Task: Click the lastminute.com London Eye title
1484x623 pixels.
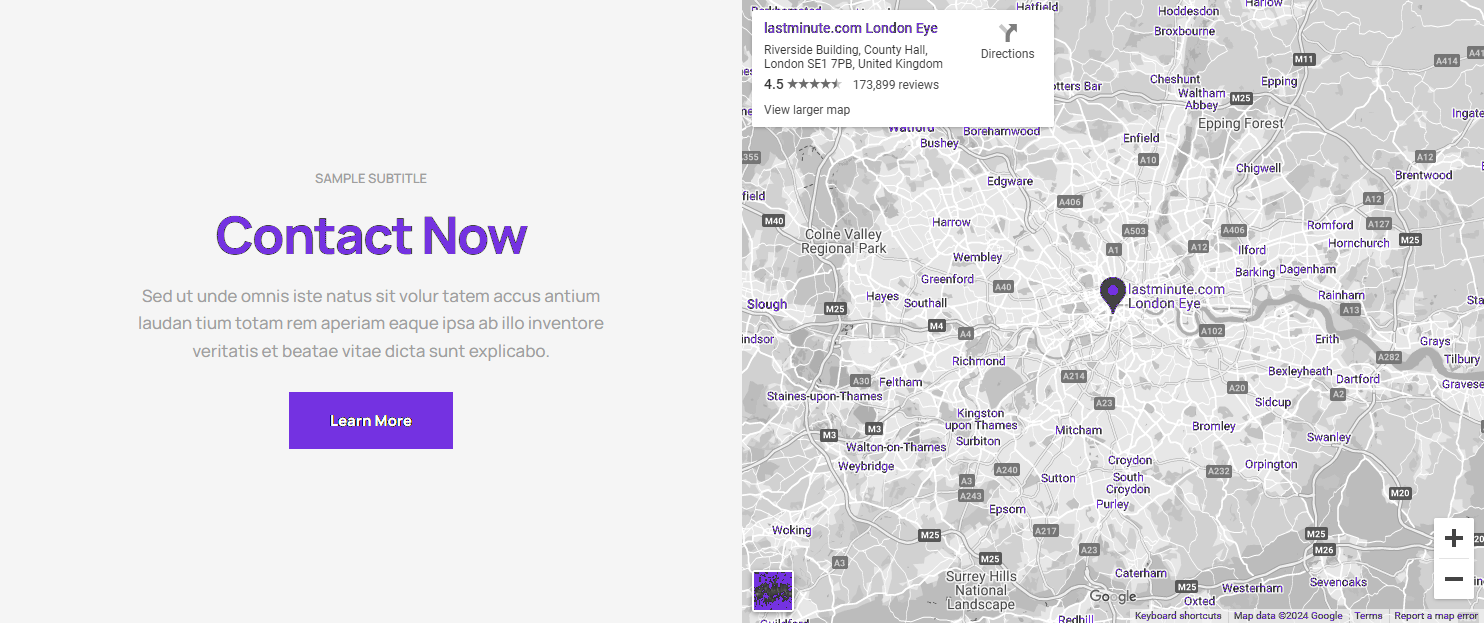Action: point(850,28)
